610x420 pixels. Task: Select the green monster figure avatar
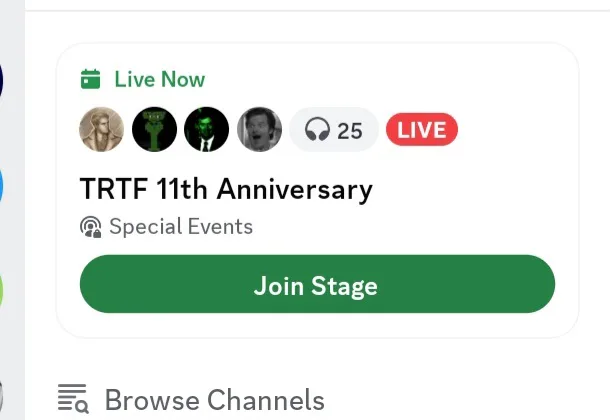point(154,130)
